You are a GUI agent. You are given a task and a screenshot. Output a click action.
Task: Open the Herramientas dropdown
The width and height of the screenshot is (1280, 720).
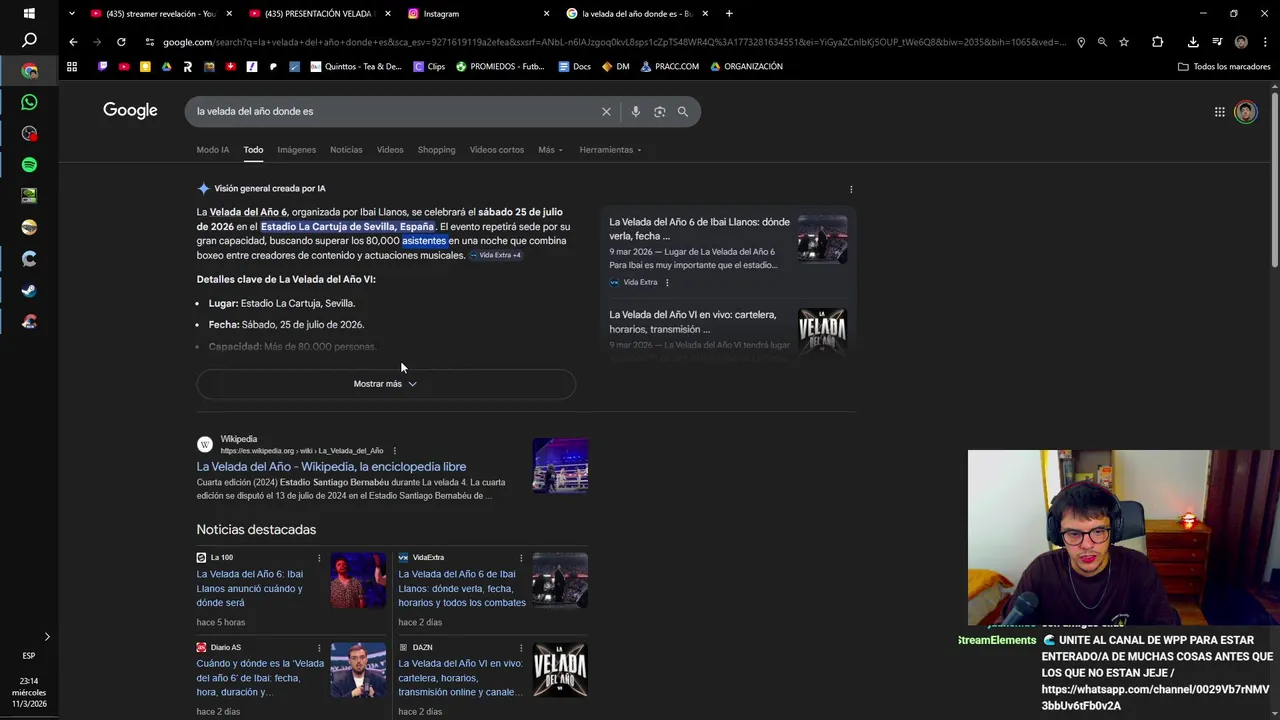click(610, 150)
